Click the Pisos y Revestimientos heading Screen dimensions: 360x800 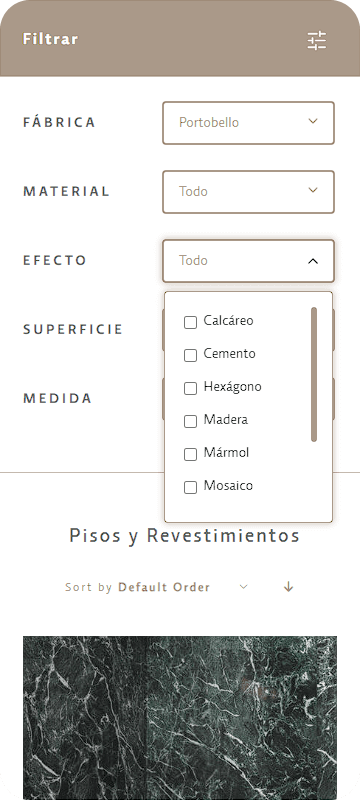point(185,536)
